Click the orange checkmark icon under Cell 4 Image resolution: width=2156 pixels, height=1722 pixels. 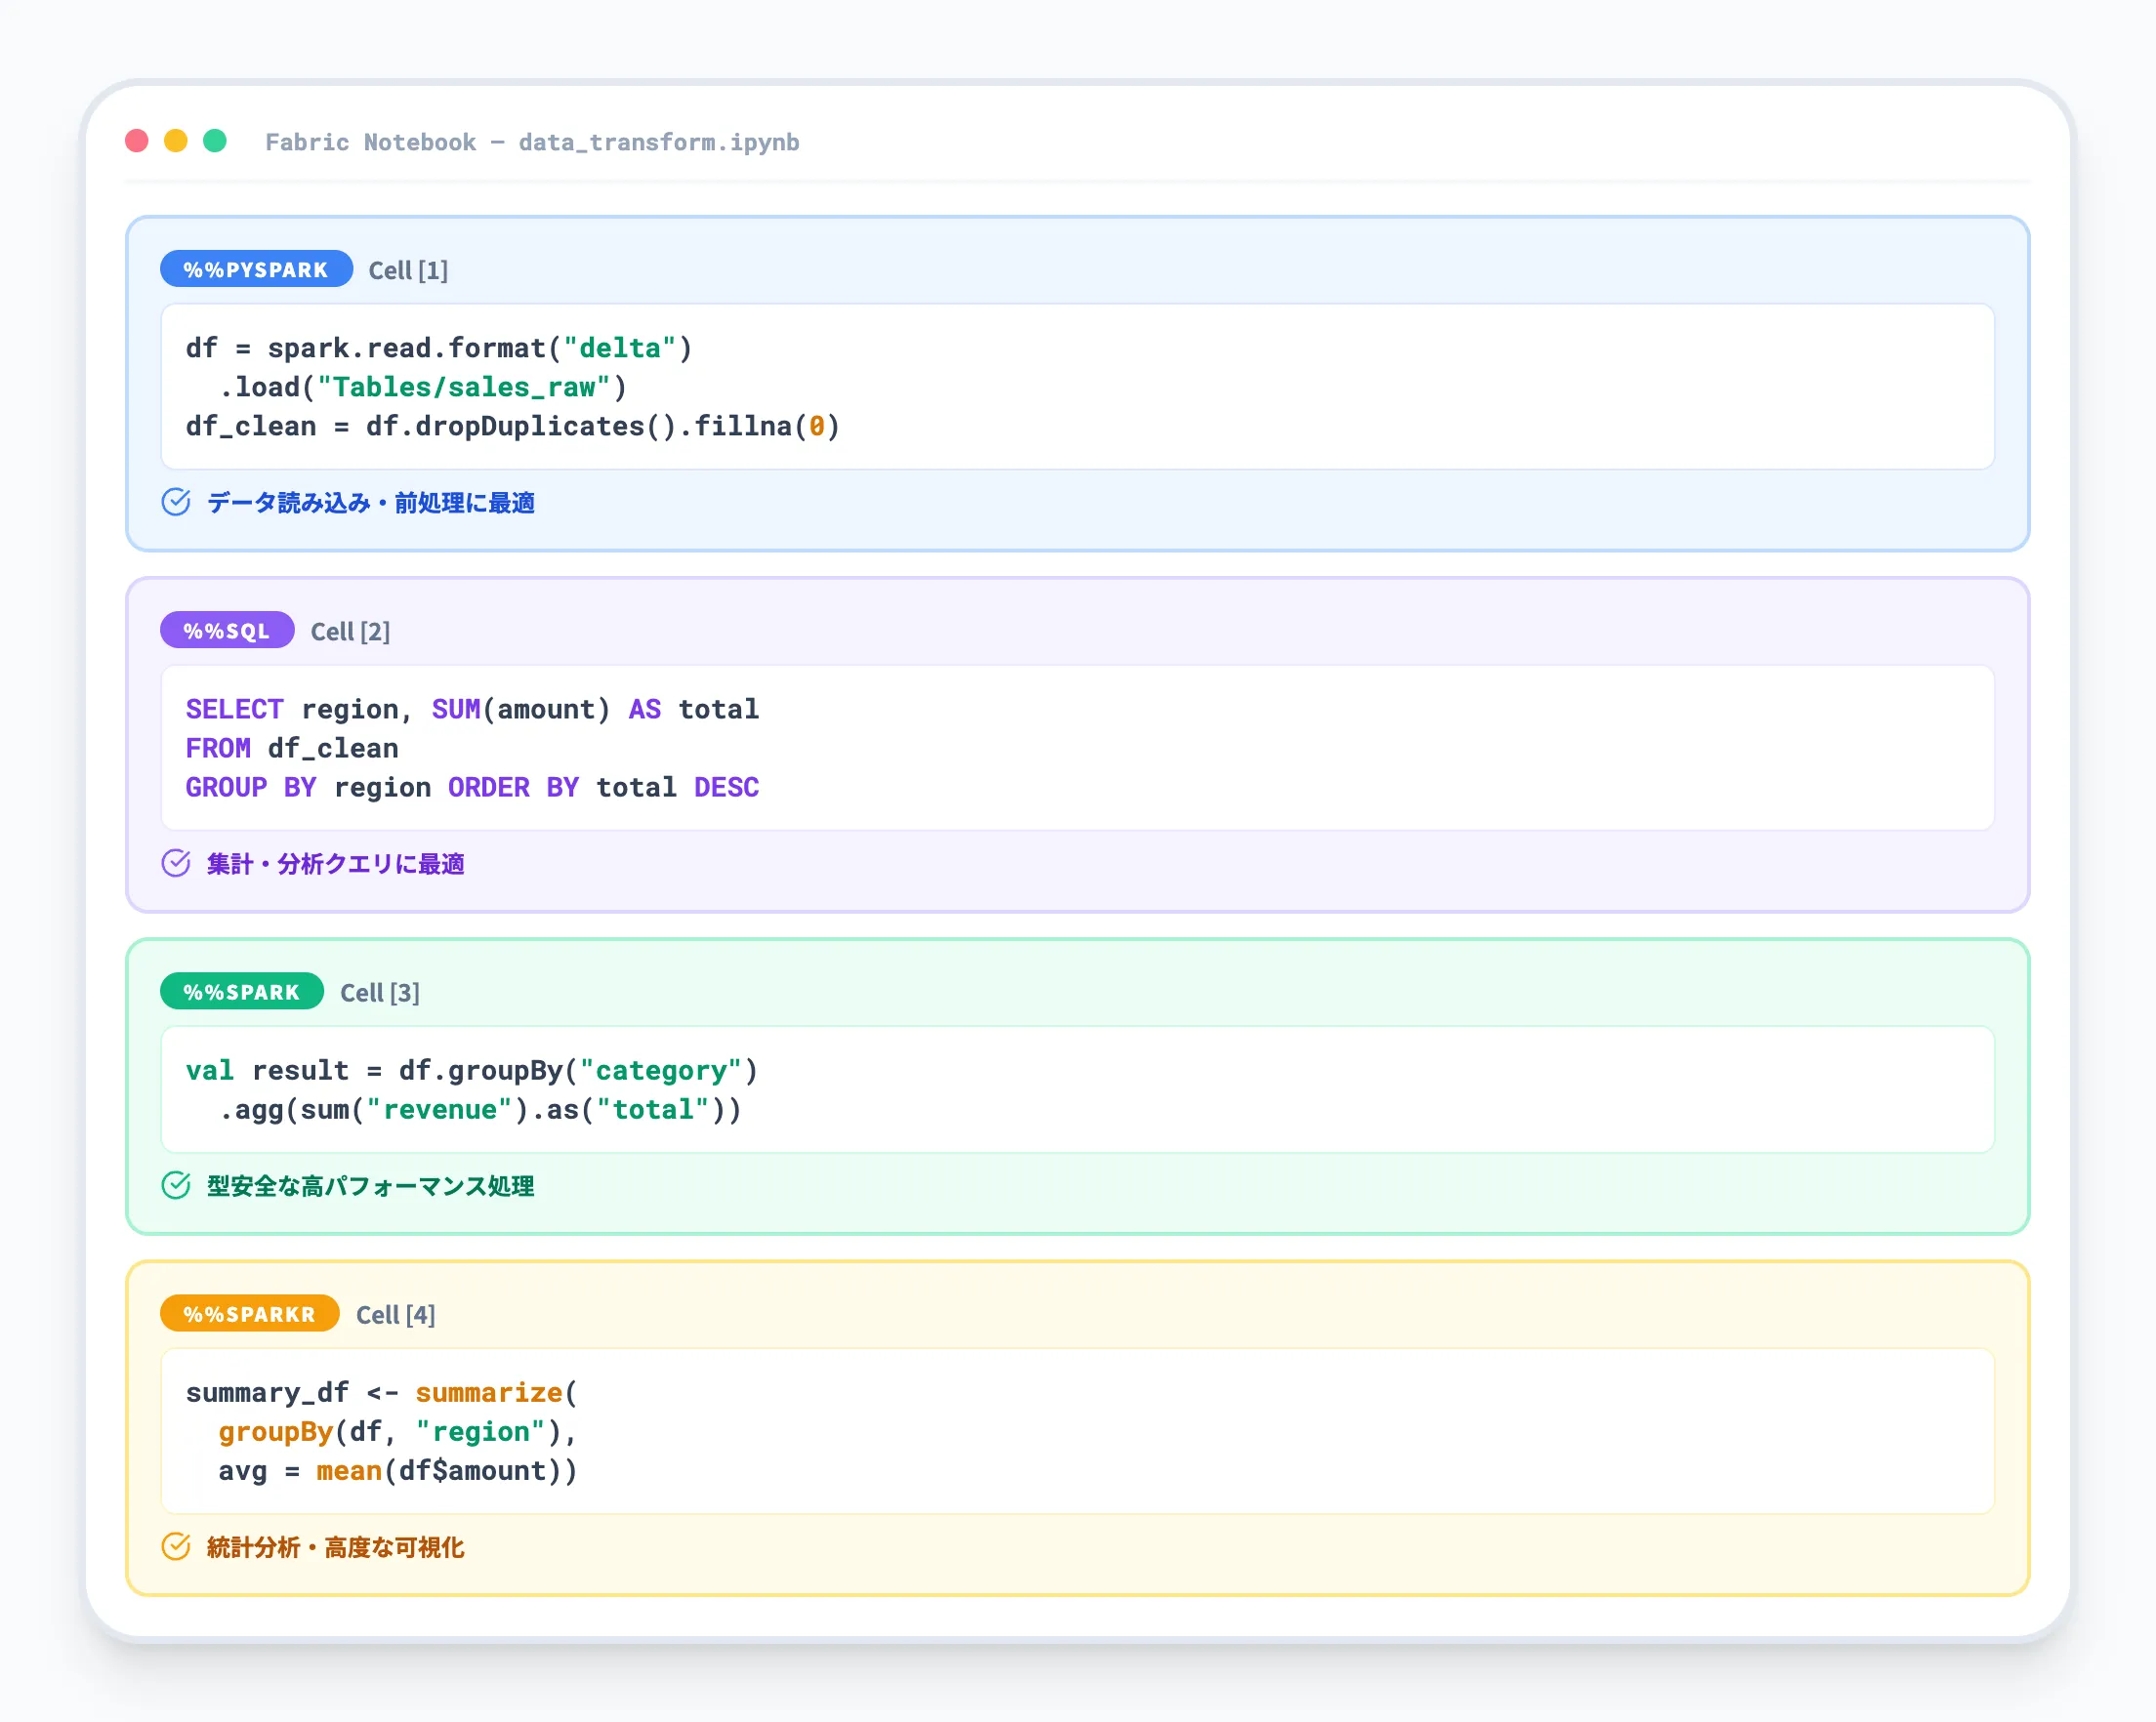pos(176,1546)
